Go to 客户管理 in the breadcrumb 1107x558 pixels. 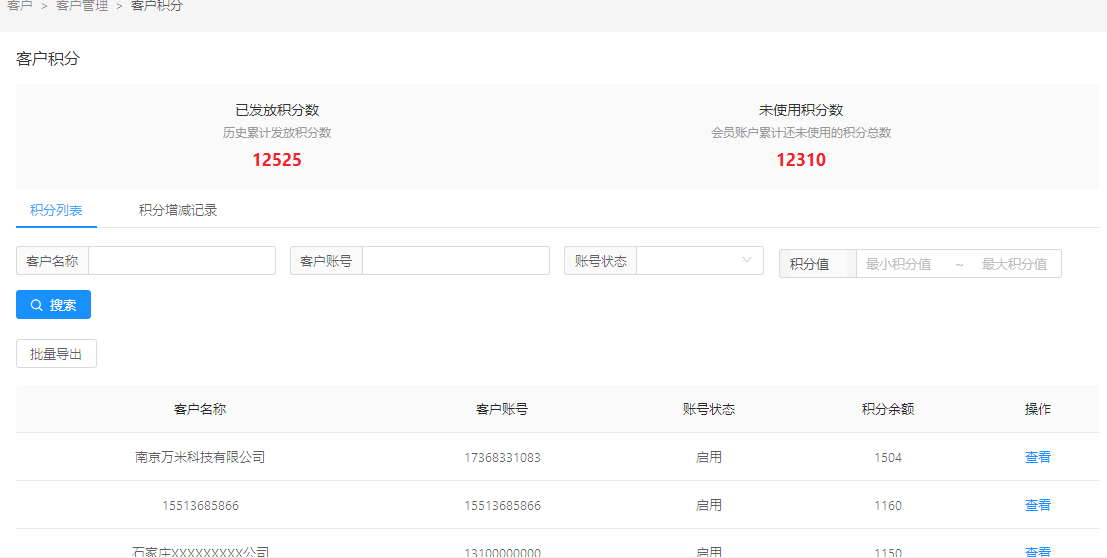pos(82,6)
